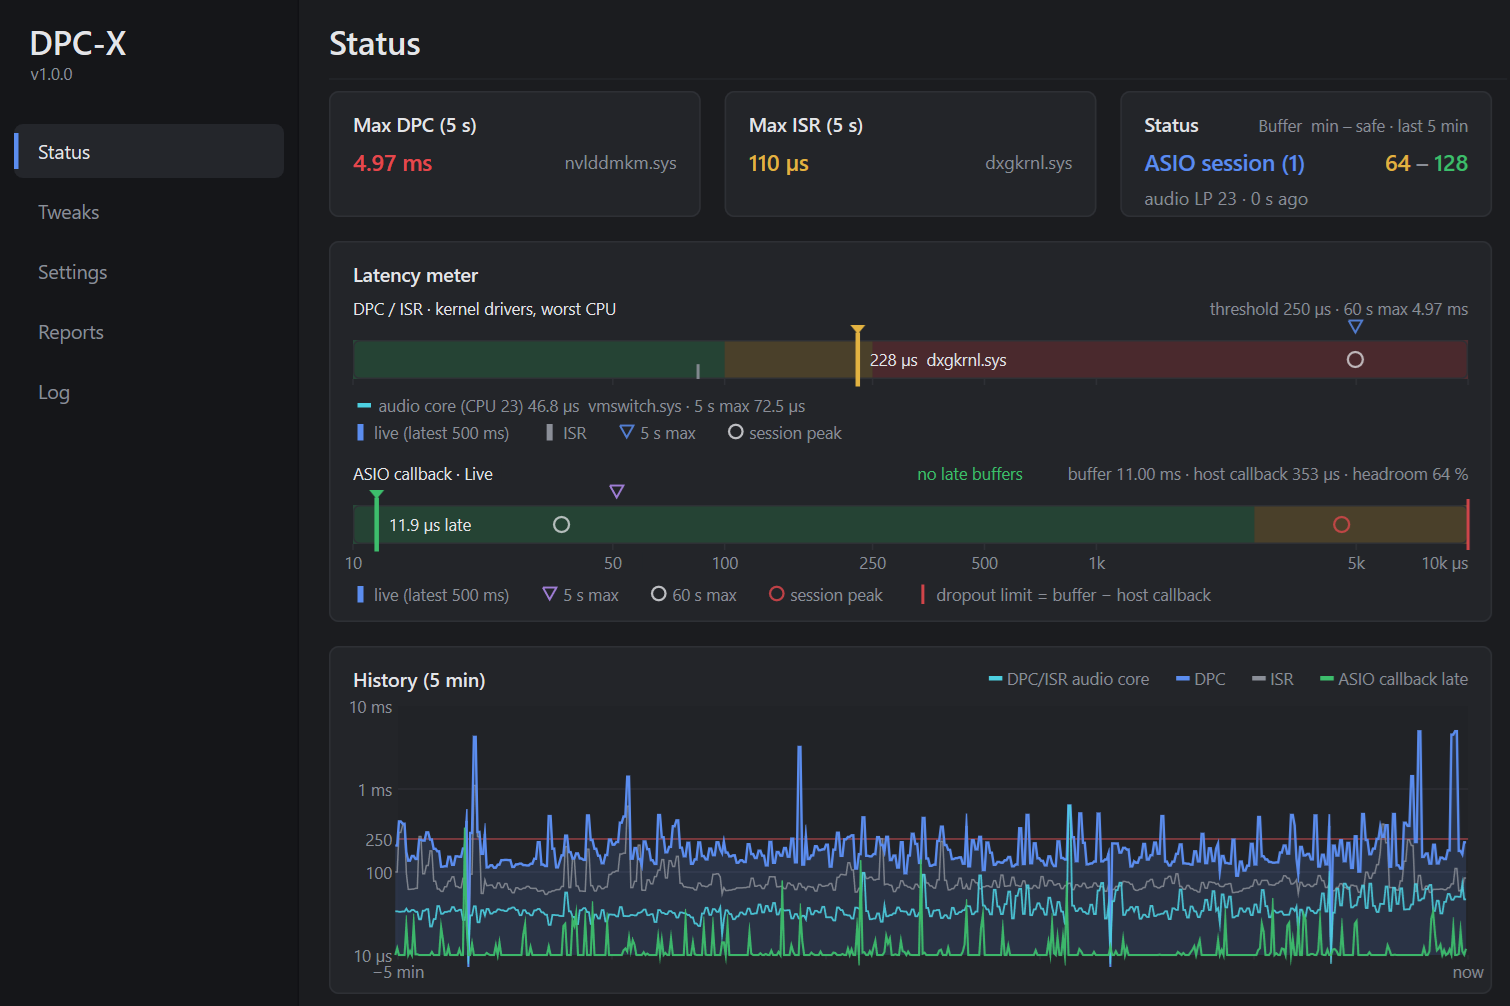Click the white 60 s max circle on the ASIO bar
1510x1006 pixels.
pyautogui.click(x=562, y=524)
